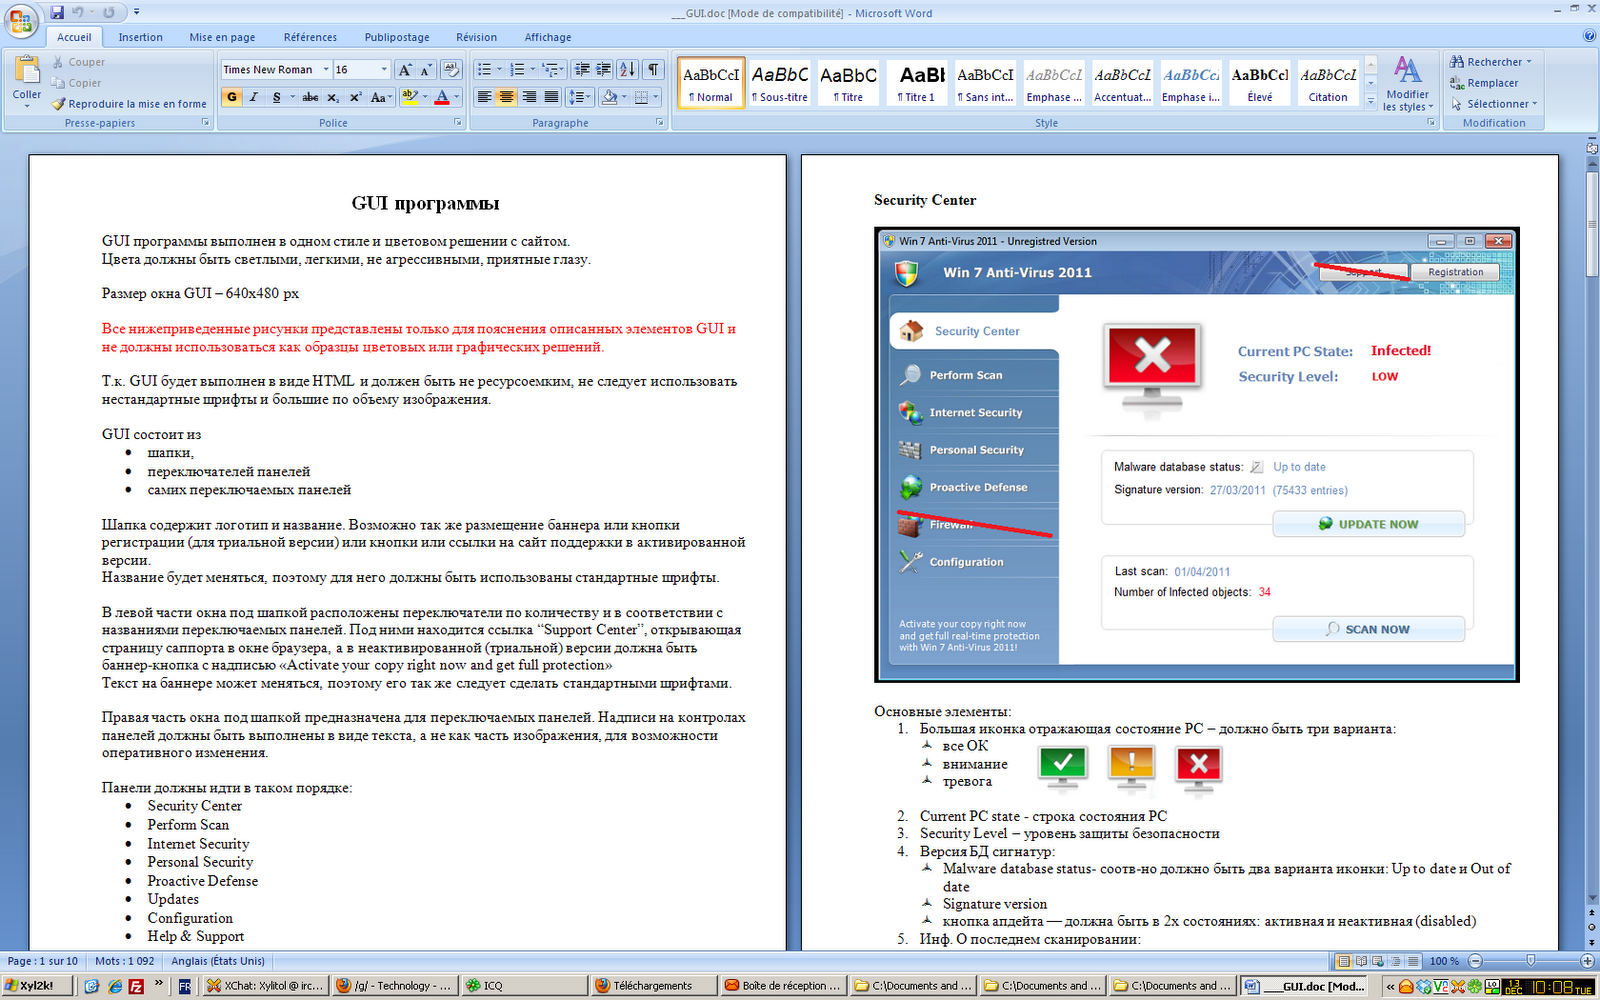
Task: Toggle center alignment
Action: click(507, 97)
